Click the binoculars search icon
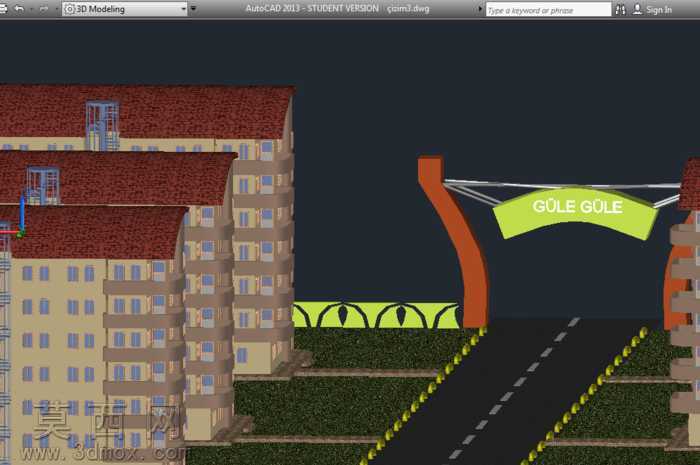 (620, 9)
